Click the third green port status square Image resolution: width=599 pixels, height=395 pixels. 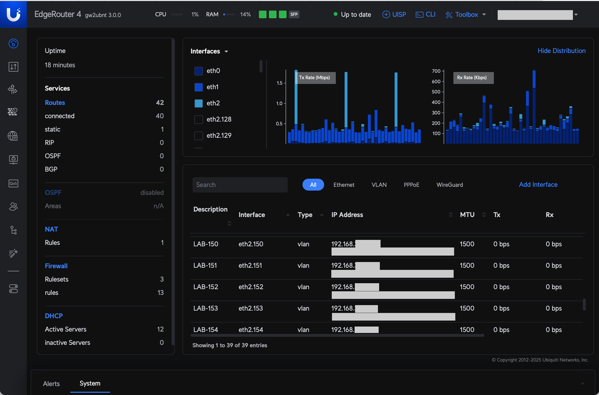283,15
